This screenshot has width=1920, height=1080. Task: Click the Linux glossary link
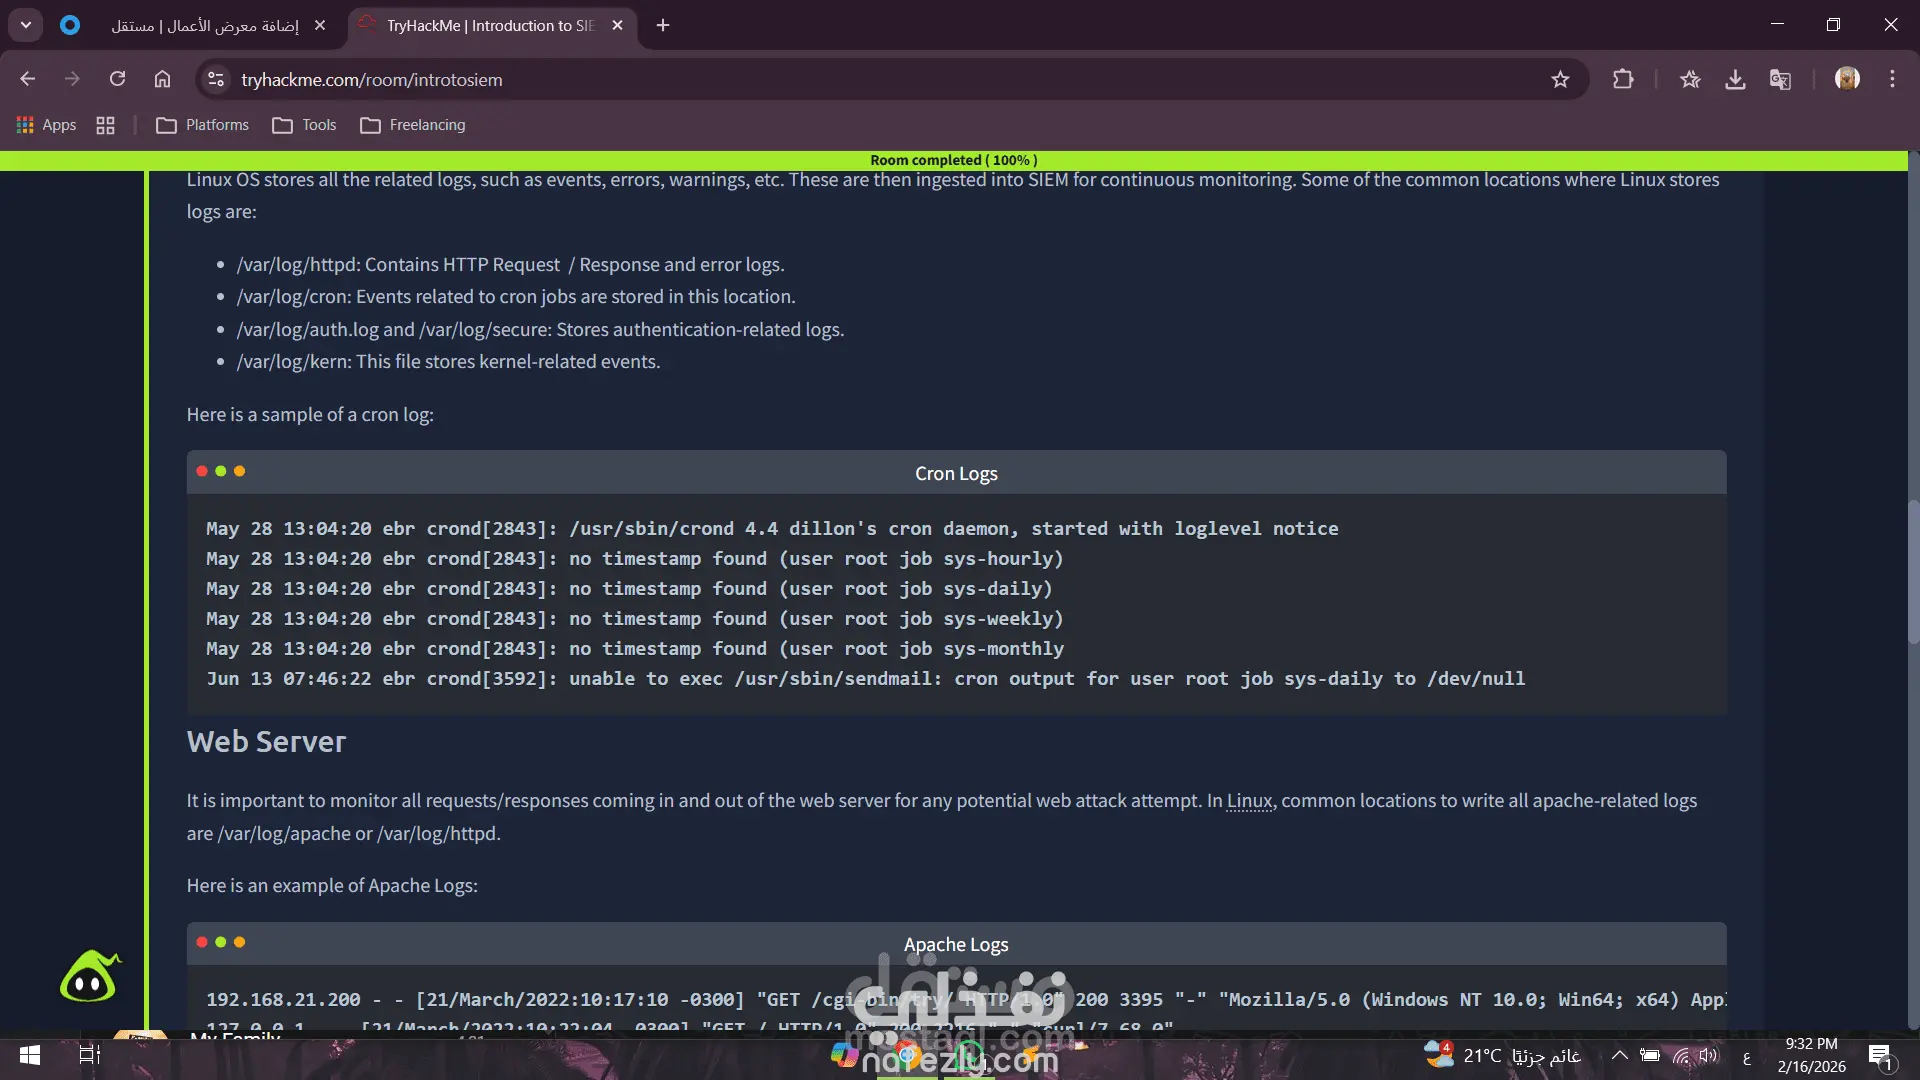point(1249,801)
